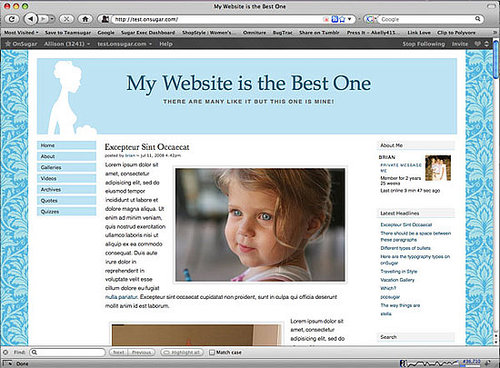Toggle the Highlight all button
Screen dimensions: 500x368
(x=182, y=352)
